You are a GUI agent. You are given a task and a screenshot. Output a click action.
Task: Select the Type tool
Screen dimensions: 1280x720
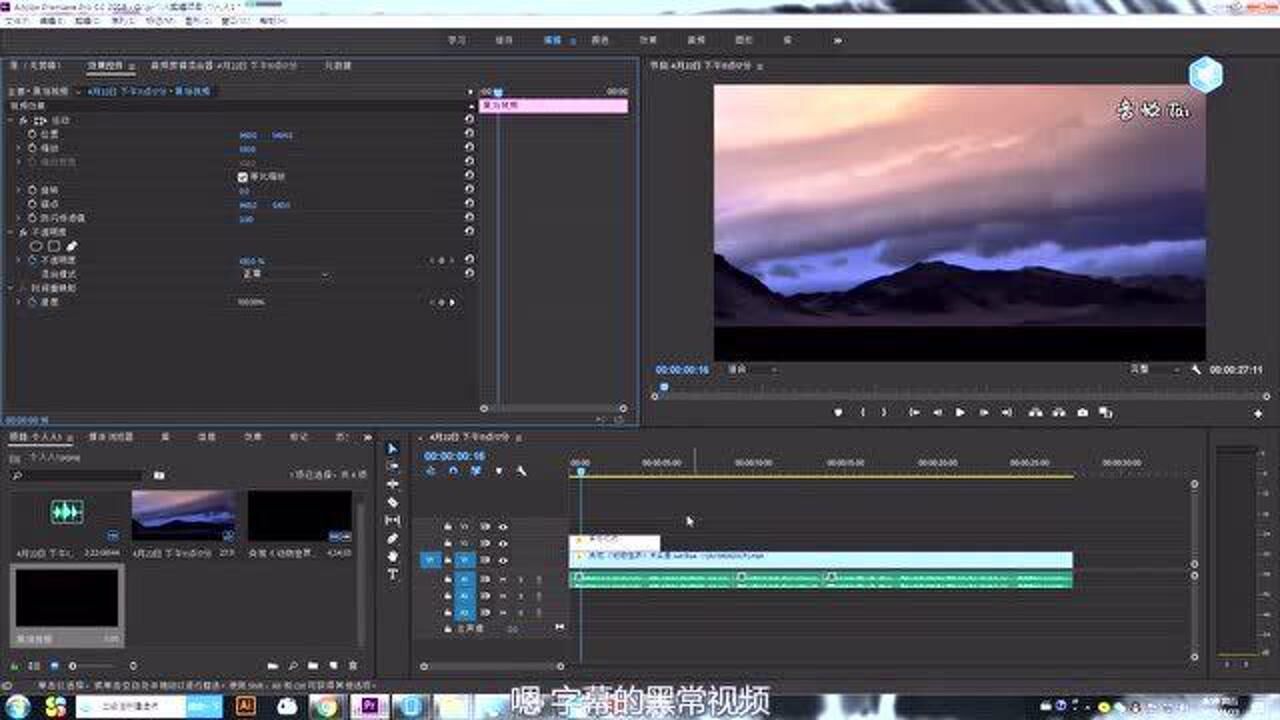[x=392, y=575]
